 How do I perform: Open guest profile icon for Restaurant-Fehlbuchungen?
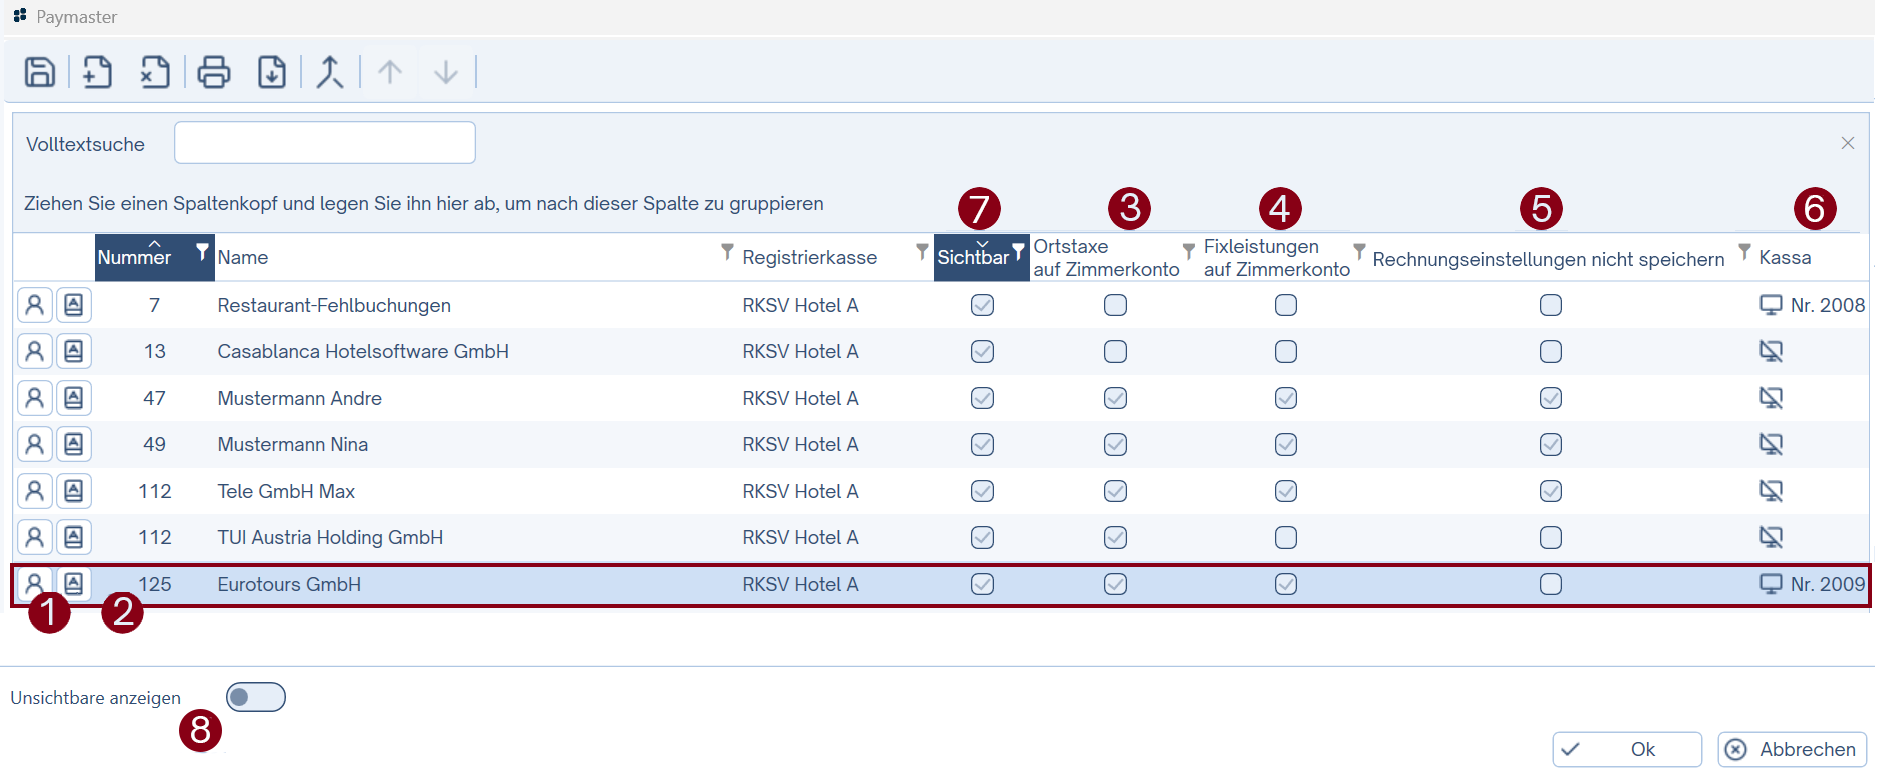tap(34, 305)
